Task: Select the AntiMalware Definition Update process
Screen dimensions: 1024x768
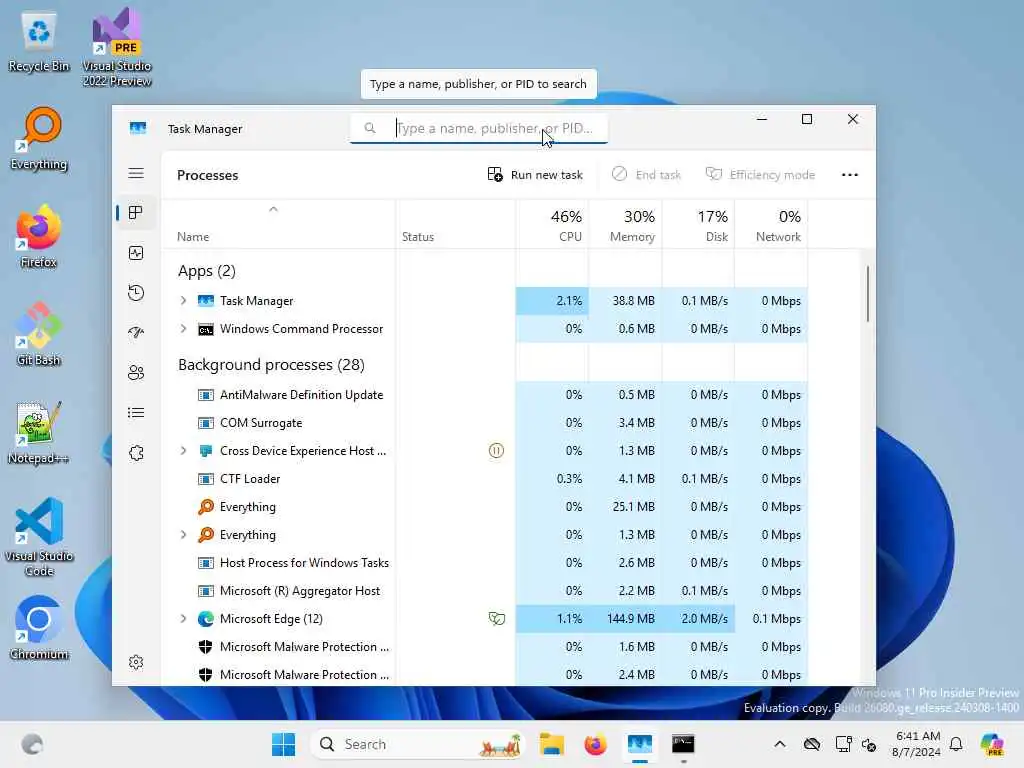Action: pos(485,394)
